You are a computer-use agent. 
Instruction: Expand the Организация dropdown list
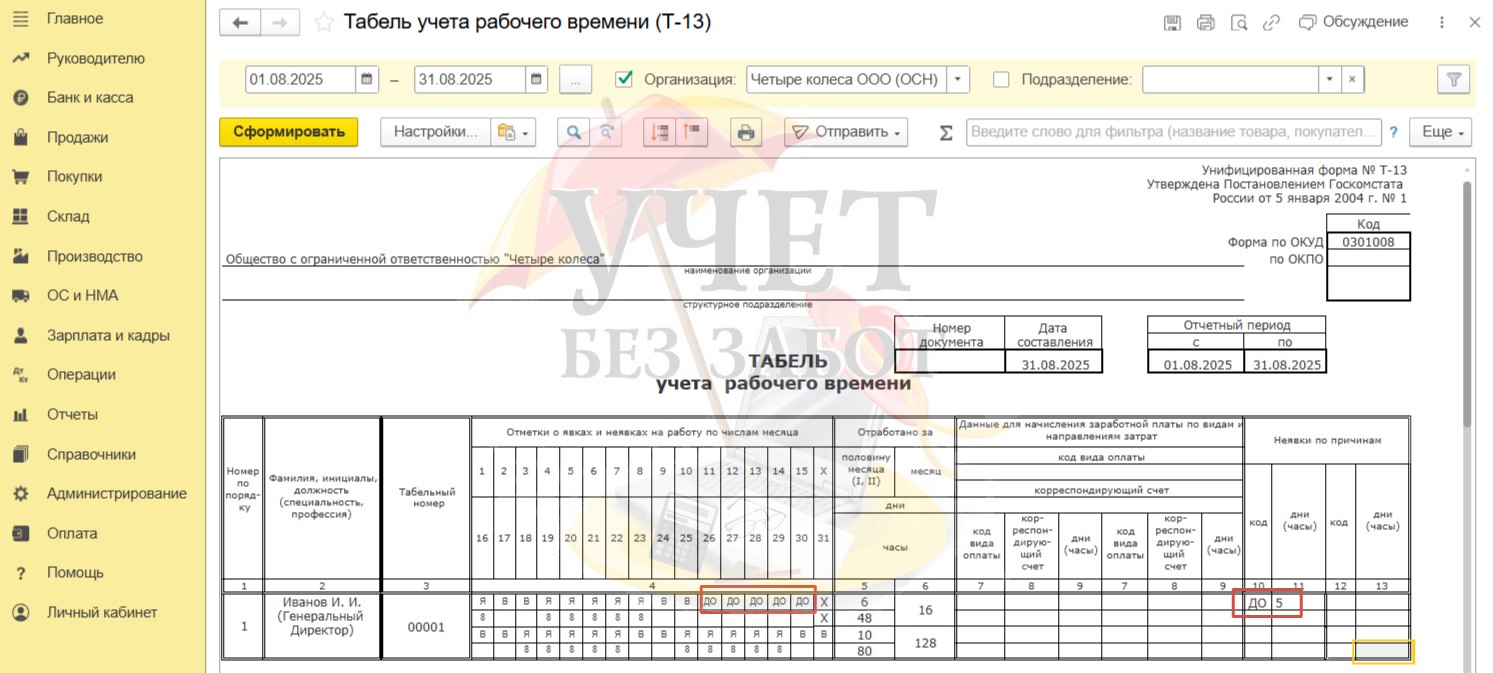pyautogui.click(x=958, y=79)
